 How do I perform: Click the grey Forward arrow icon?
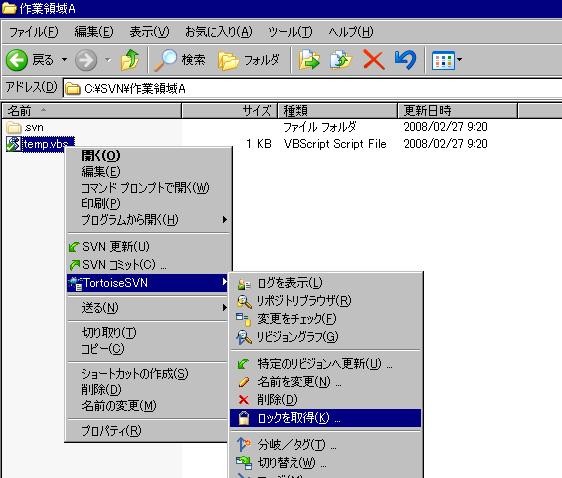pyautogui.click(x=86, y=60)
